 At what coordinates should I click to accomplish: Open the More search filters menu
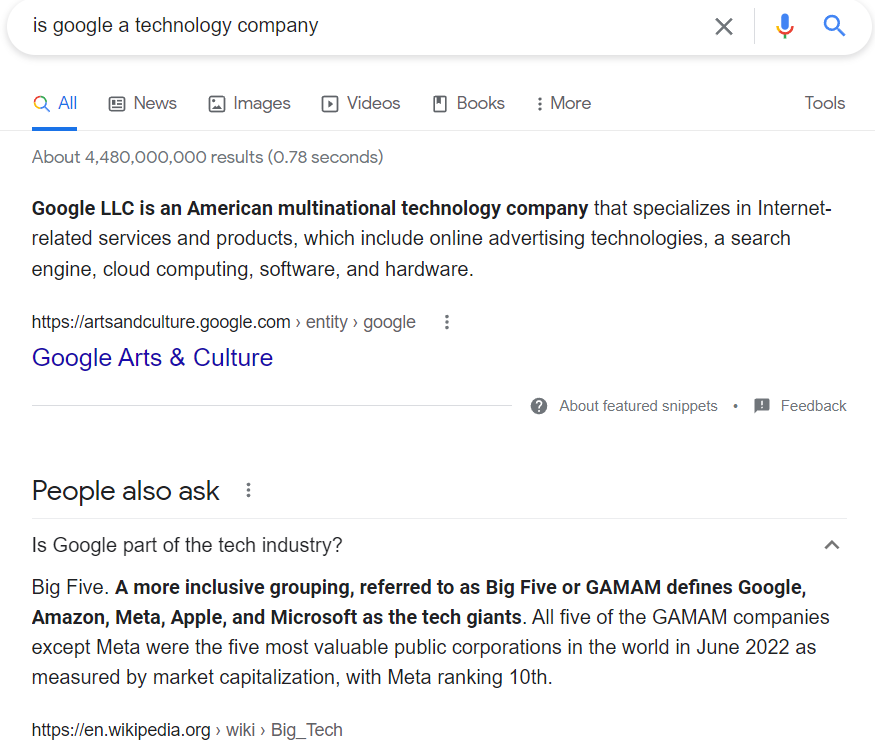click(563, 103)
